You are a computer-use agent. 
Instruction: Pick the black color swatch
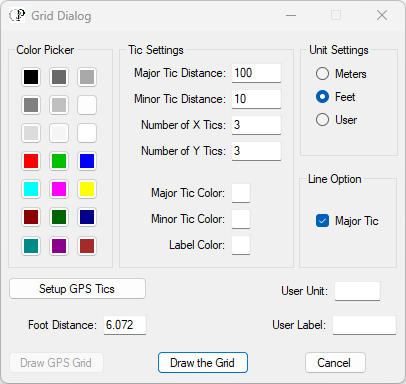(x=31, y=77)
